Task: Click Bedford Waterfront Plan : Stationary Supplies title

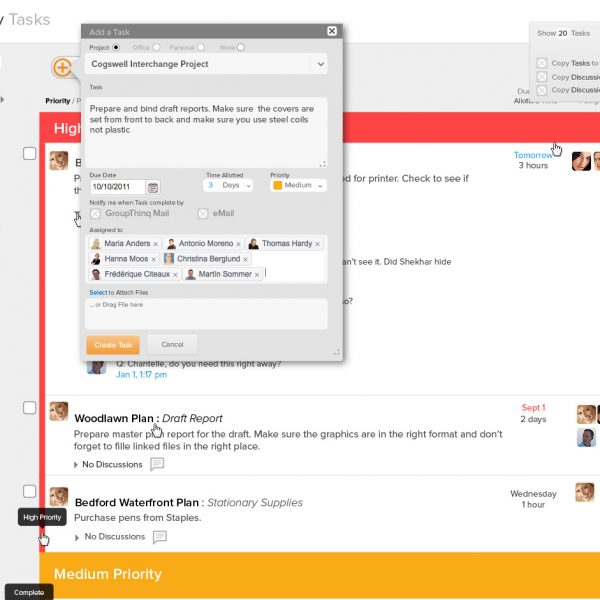Action: click(x=189, y=502)
